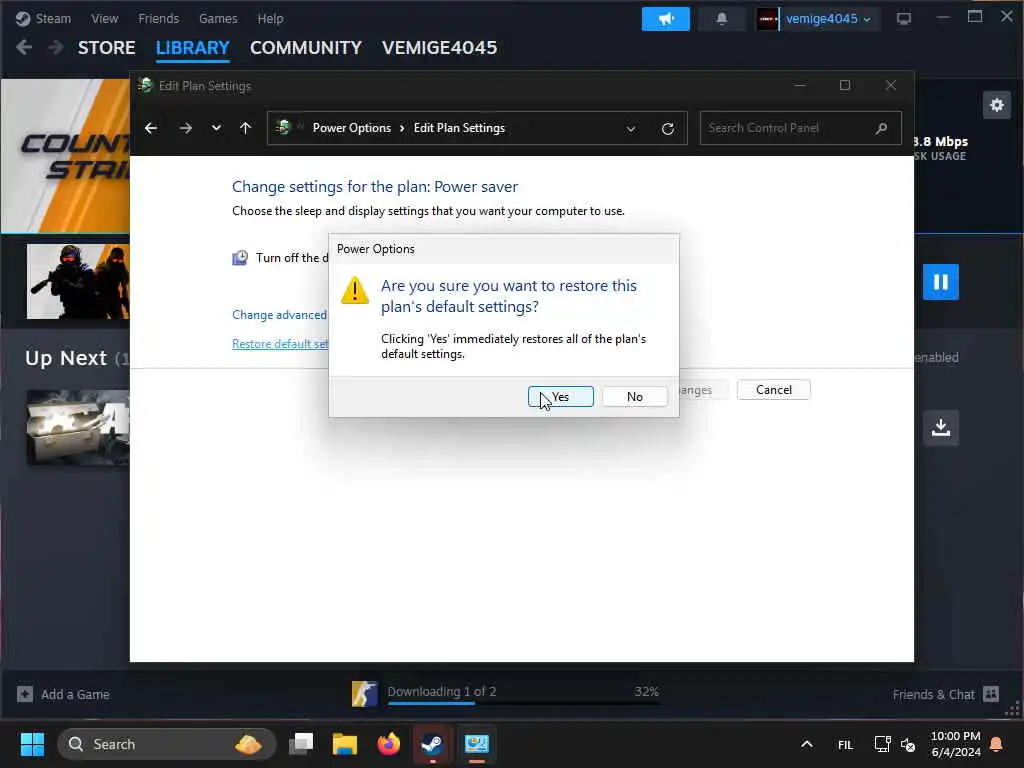Show hidden system tray icons
The height and width of the screenshot is (768, 1024).
[x=807, y=744]
